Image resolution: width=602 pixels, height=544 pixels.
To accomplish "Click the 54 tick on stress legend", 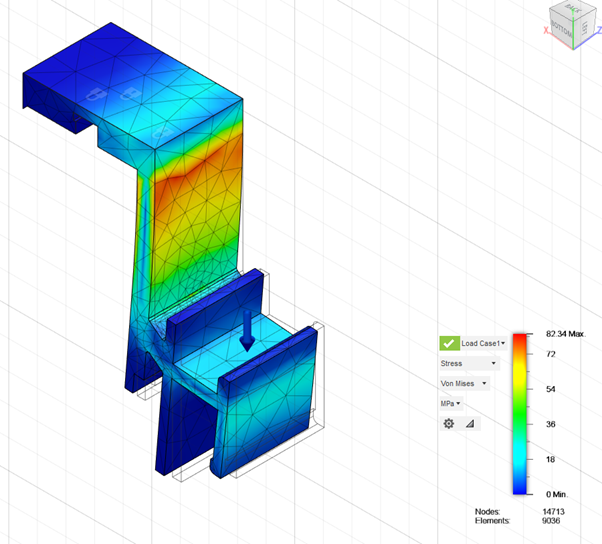I will 549,389.
